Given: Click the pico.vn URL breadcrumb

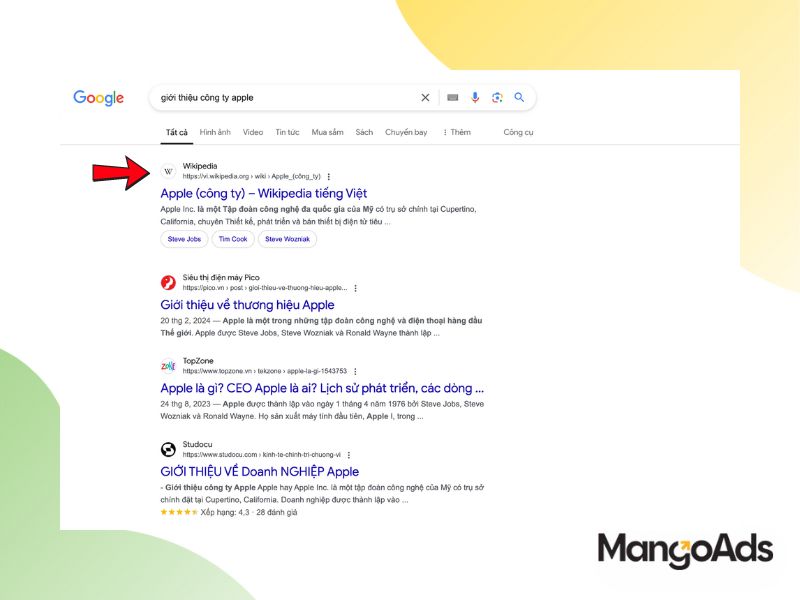Looking at the screenshot, I should [x=265, y=288].
